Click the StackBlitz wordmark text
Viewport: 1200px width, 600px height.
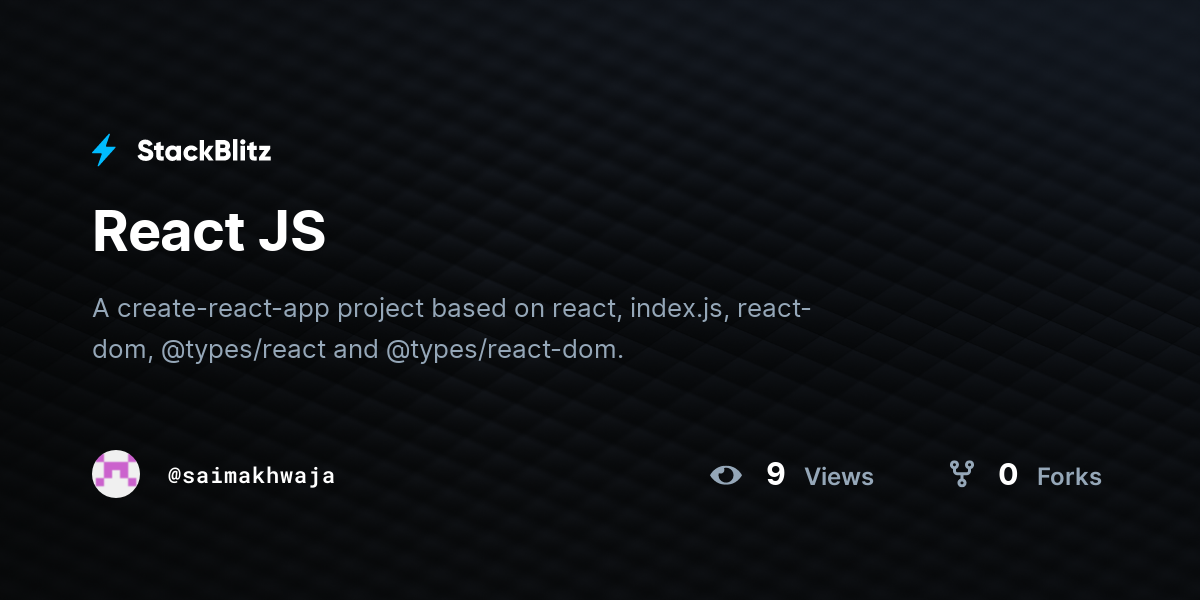(204, 151)
